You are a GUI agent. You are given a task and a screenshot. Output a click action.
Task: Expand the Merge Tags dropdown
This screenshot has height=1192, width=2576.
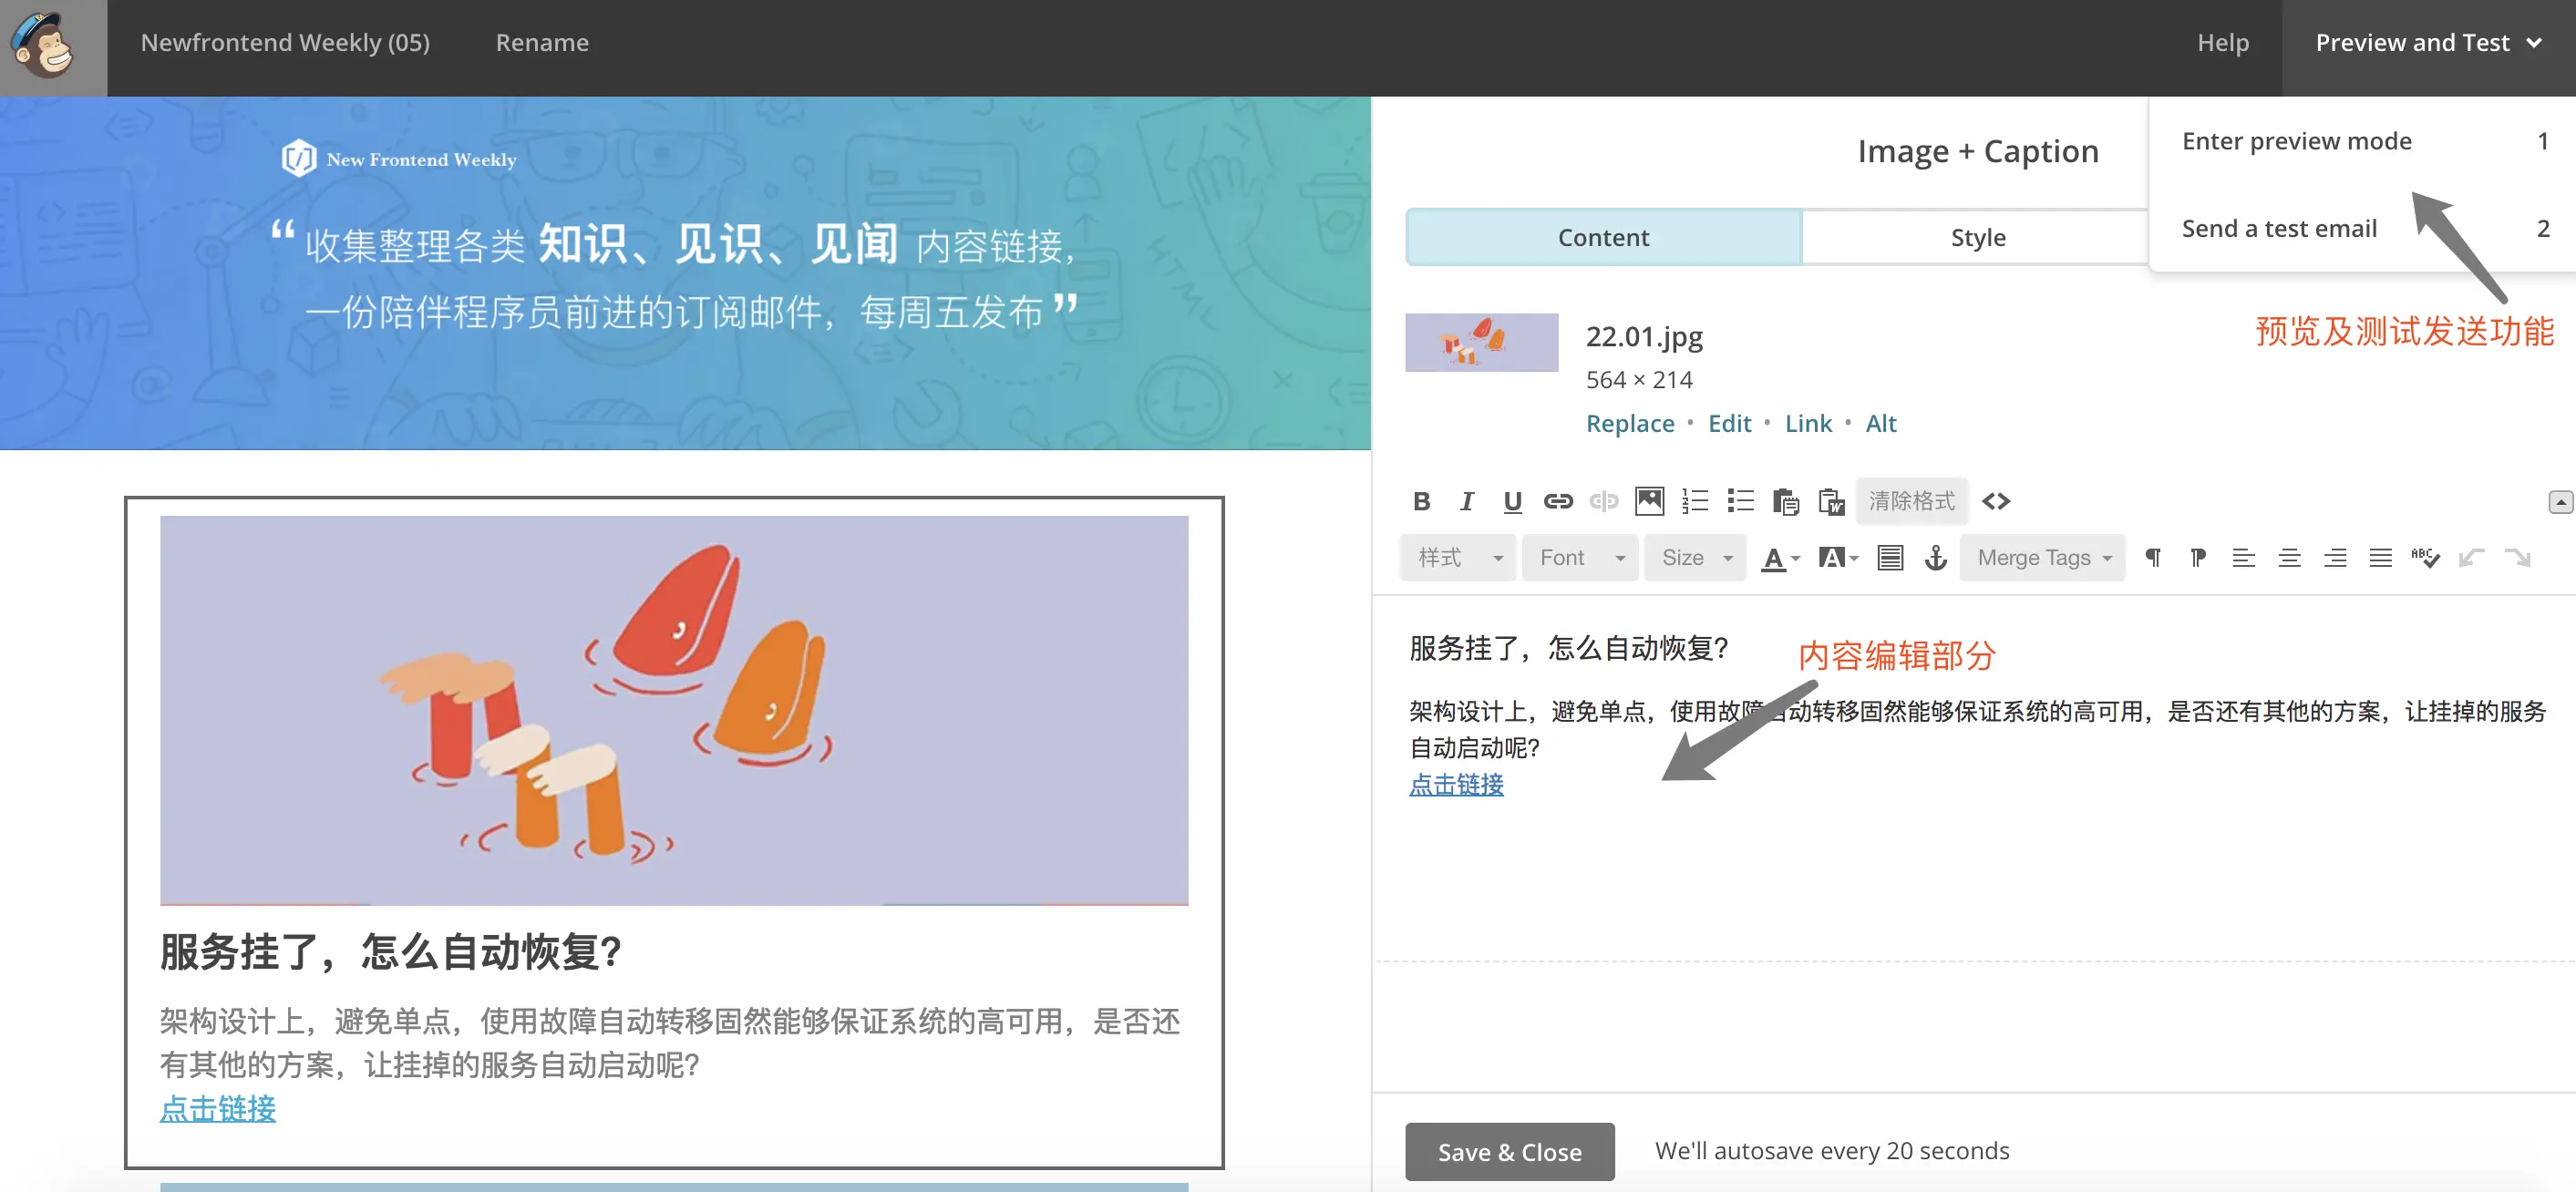pyautogui.click(x=2043, y=558)
